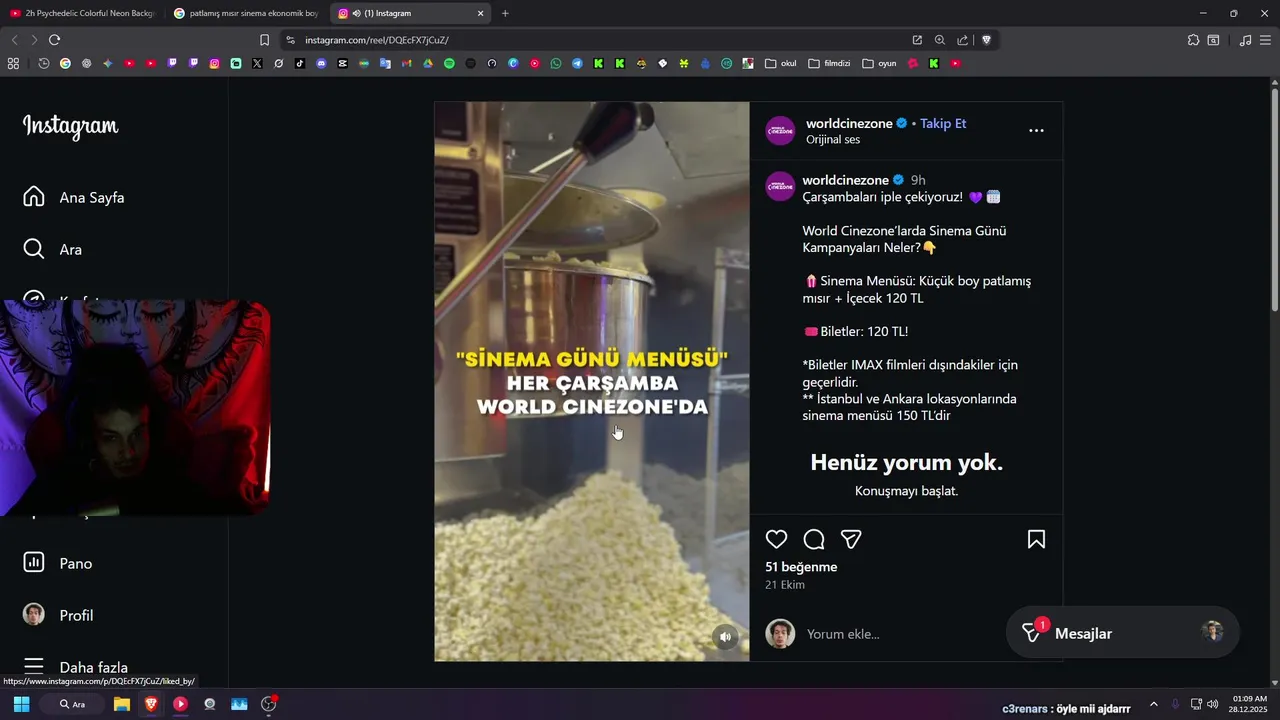Bookmark this page in address bar
Viewport: 1280px width, 720px height.
264,40
